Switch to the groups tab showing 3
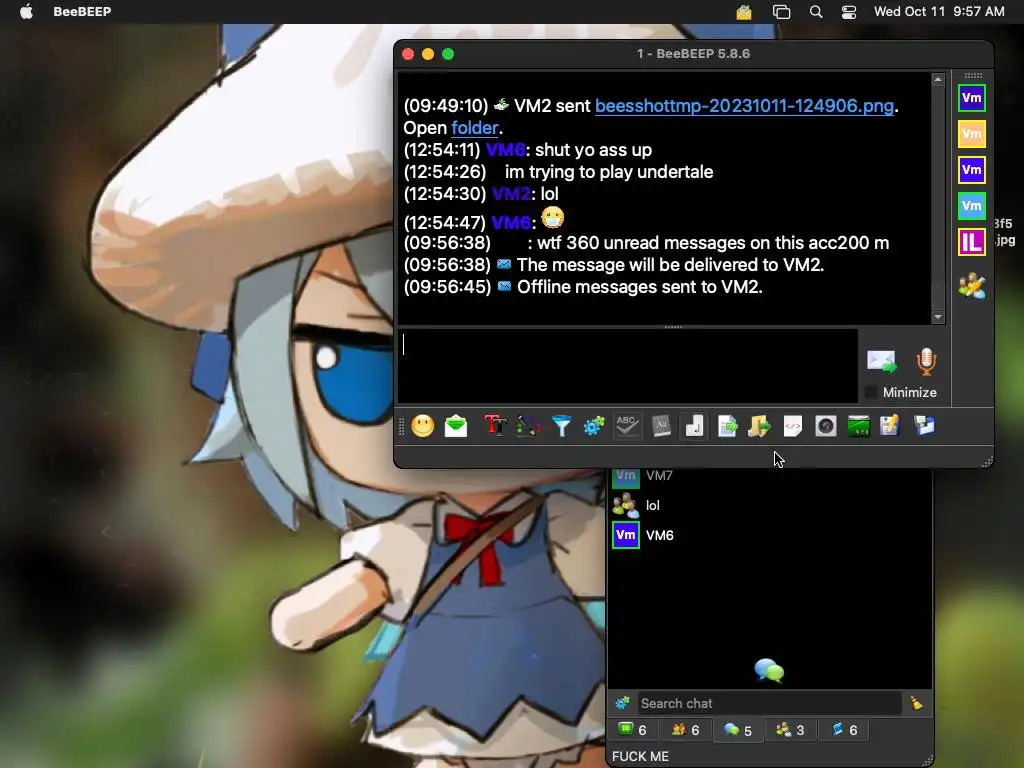This screenshot has height=768, width=1024. 790,730
